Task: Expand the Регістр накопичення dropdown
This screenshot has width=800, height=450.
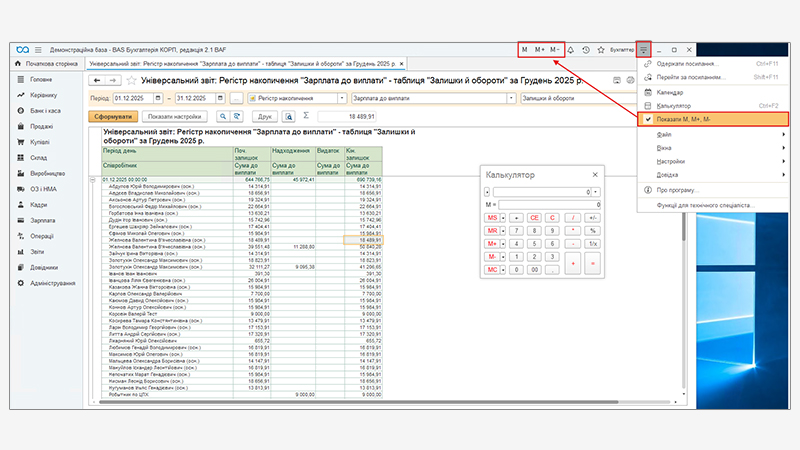Action: tap(342, 99)
